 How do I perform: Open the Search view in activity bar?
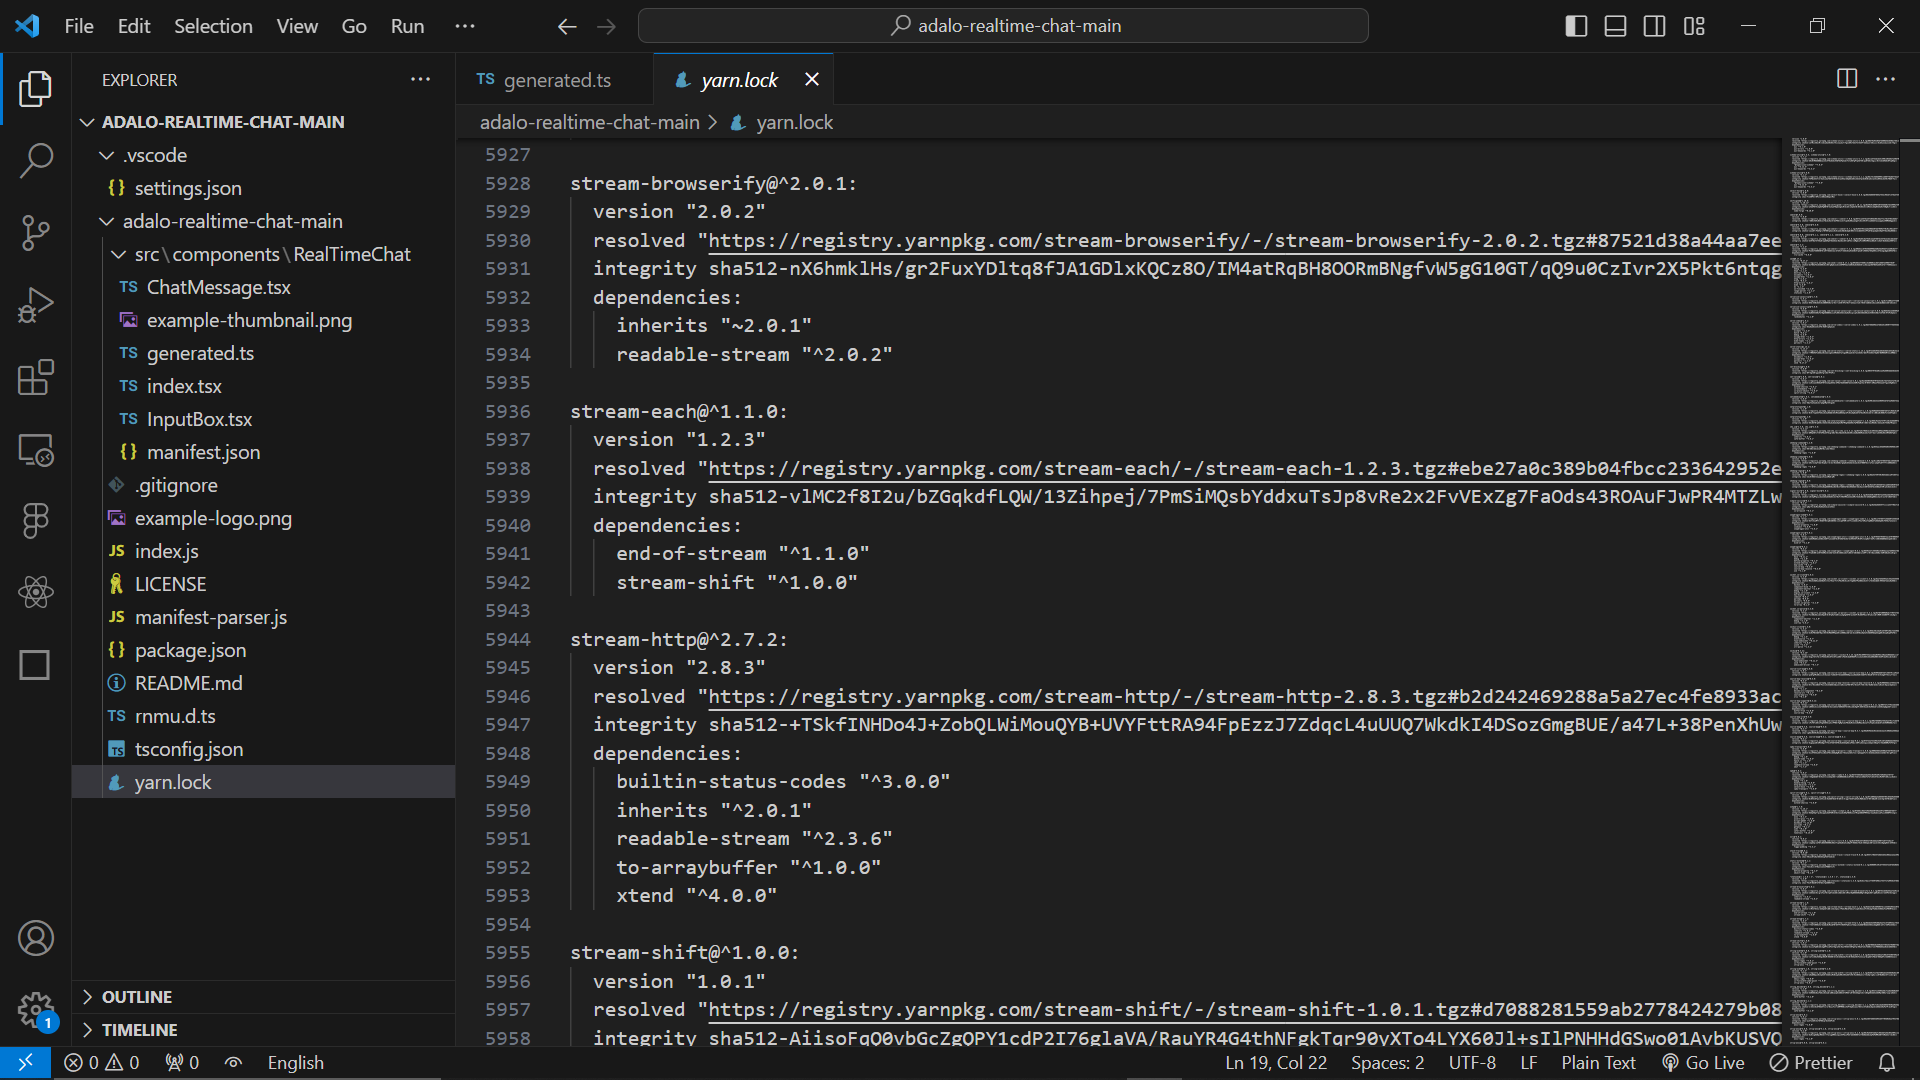click(36, 160)
